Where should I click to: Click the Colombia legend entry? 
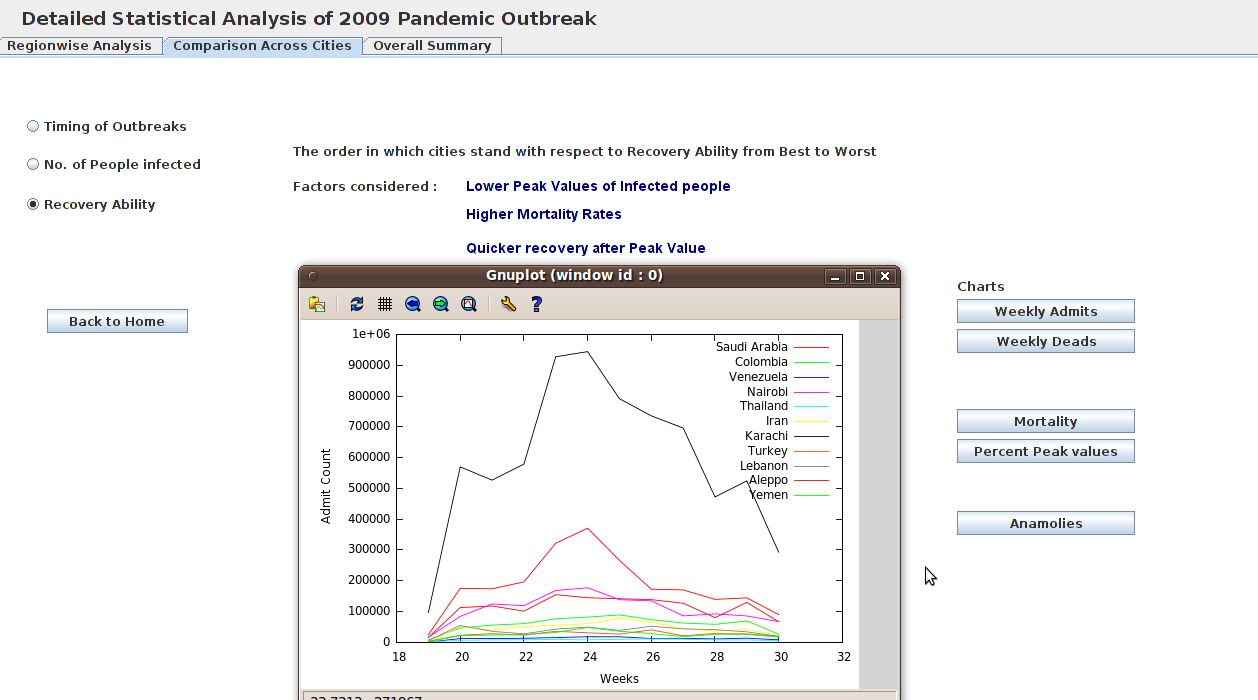point(761,362)
